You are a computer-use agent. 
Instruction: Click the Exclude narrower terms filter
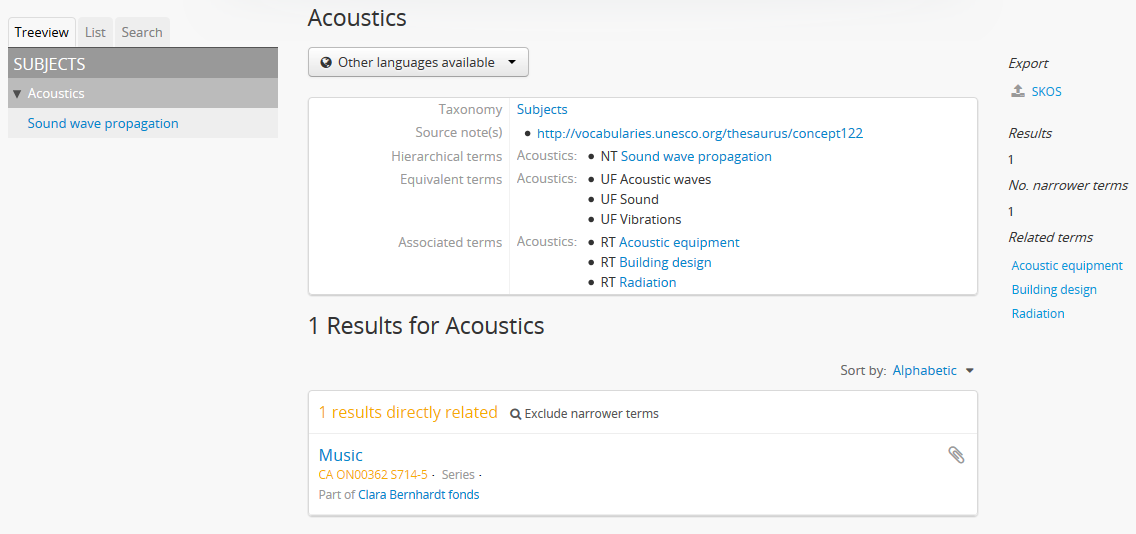point(591,414)
